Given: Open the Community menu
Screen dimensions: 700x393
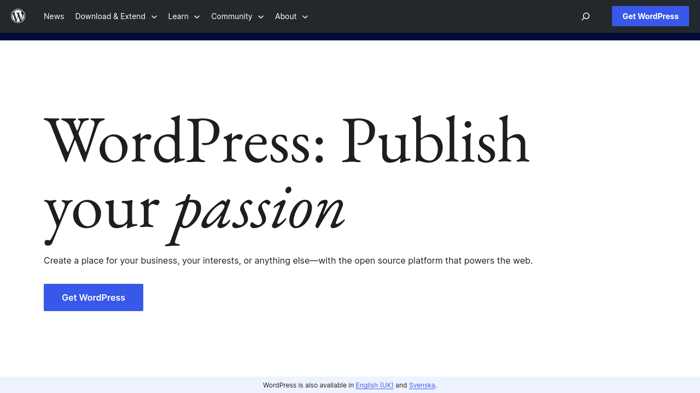Looking at the screenshot, I should click(231, 17).
